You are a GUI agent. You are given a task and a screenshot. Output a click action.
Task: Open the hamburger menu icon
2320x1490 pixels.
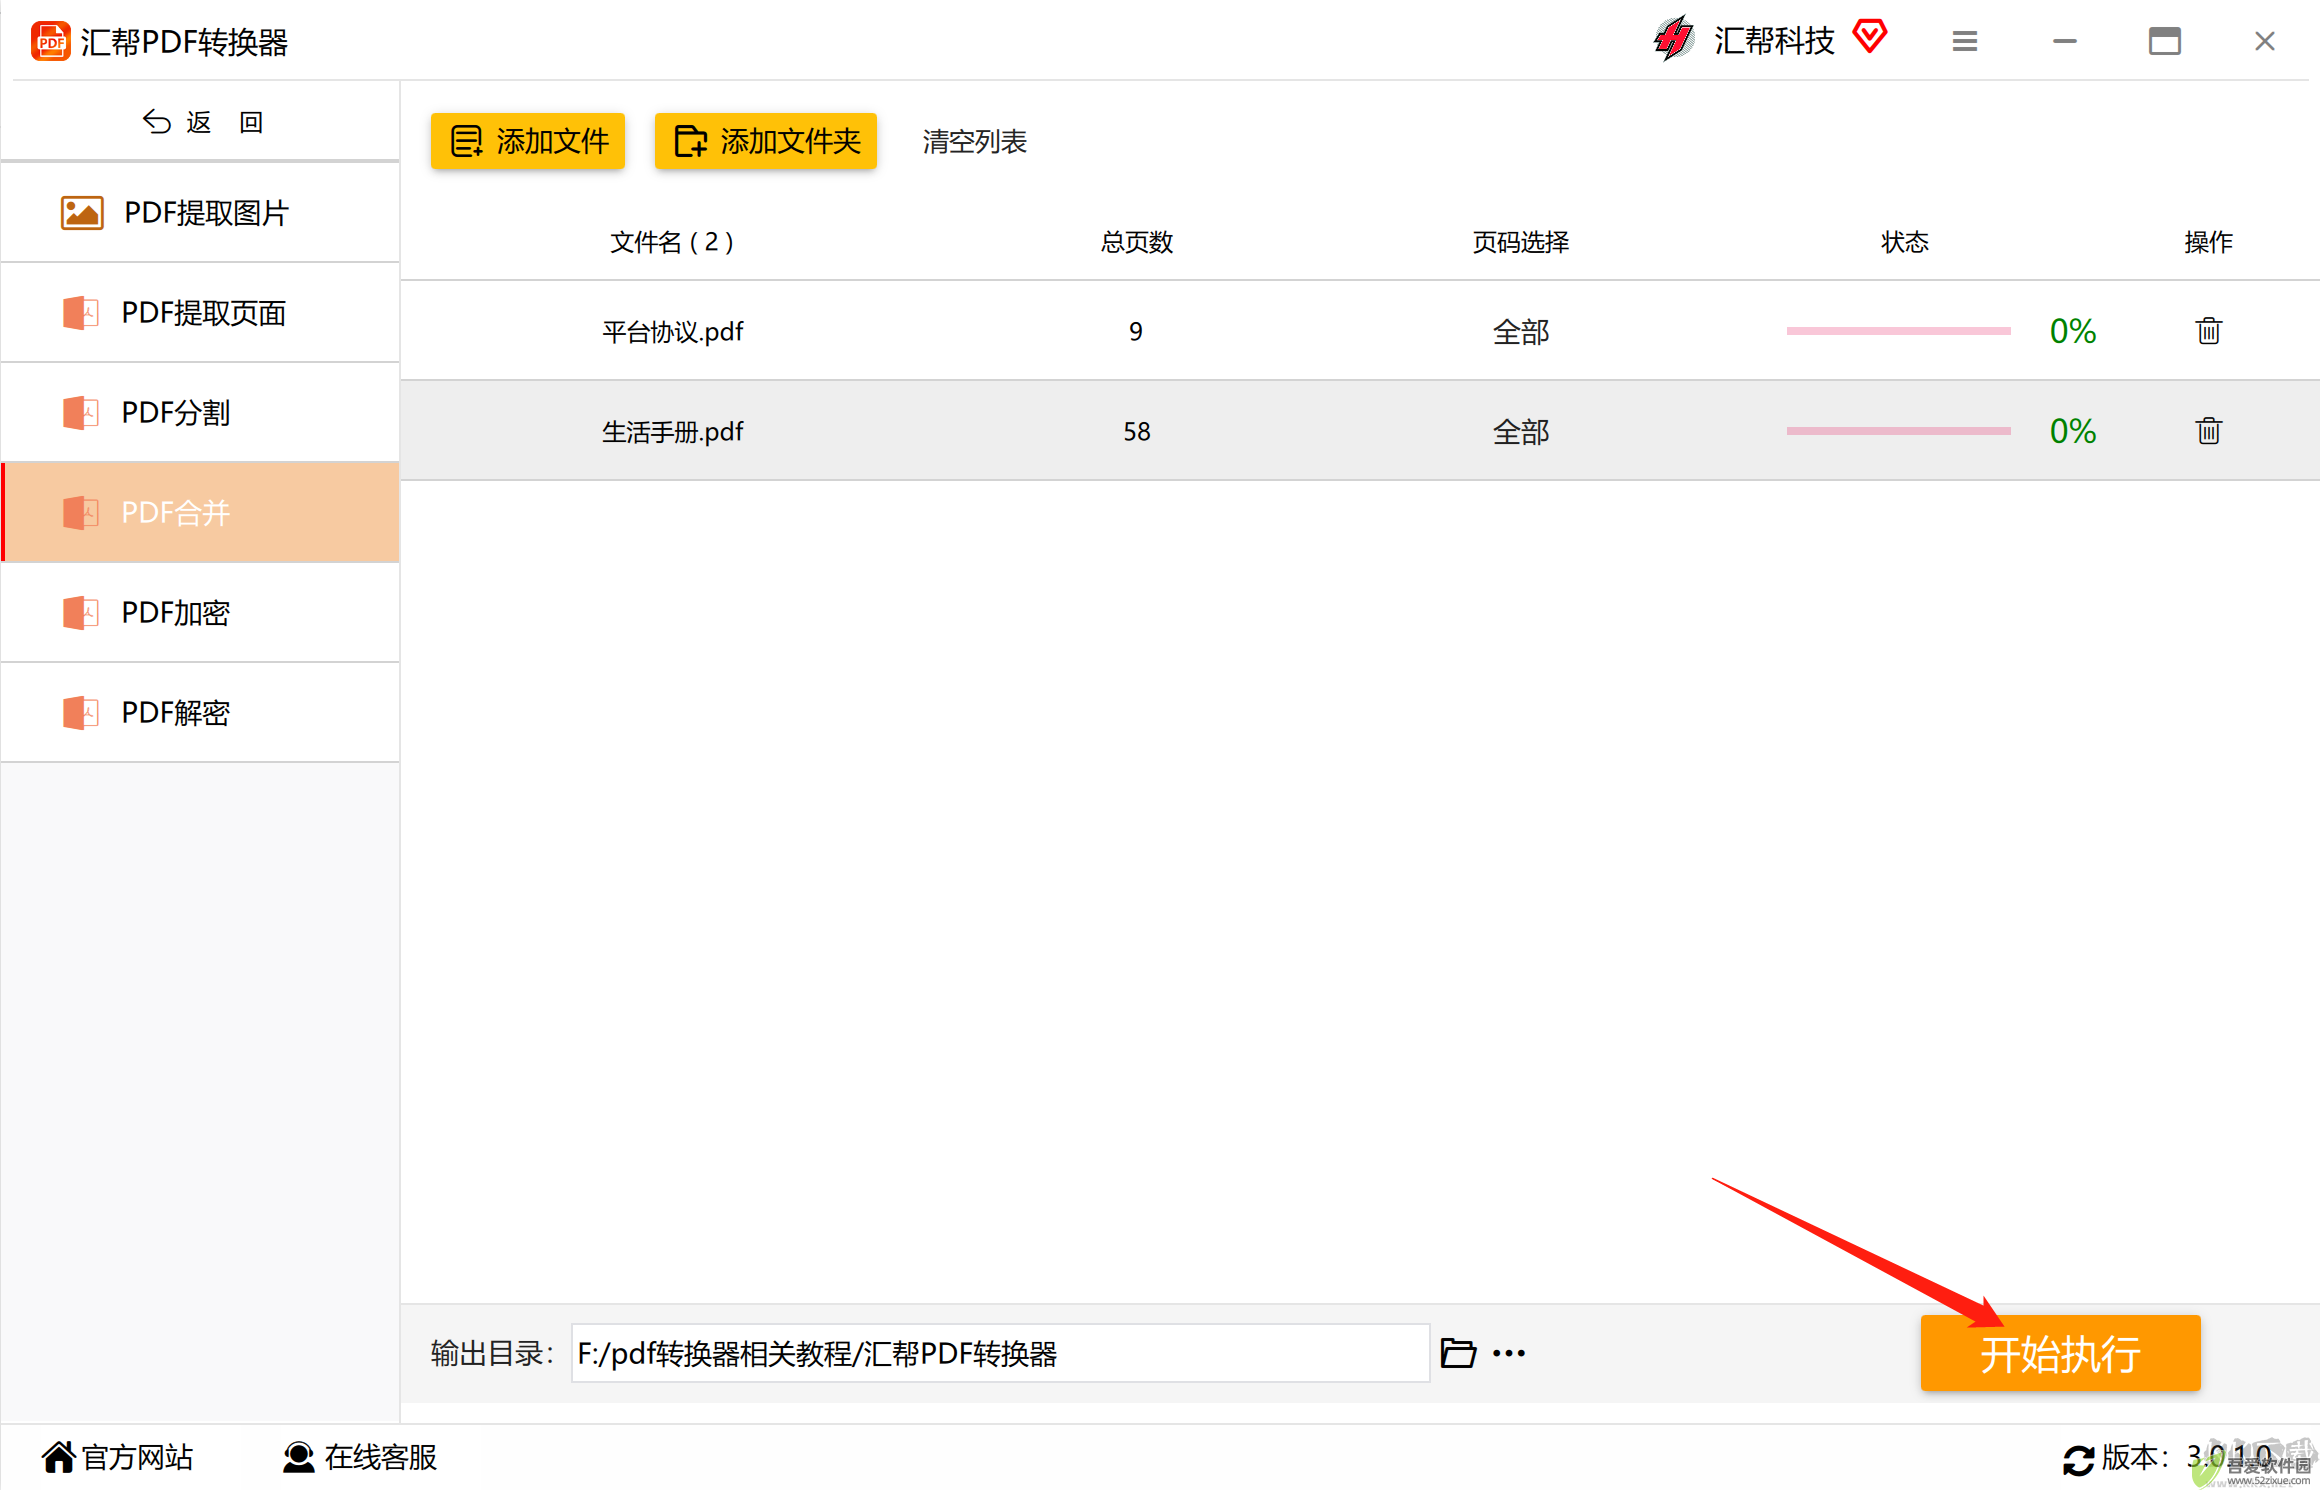(x=1965, y=41)
